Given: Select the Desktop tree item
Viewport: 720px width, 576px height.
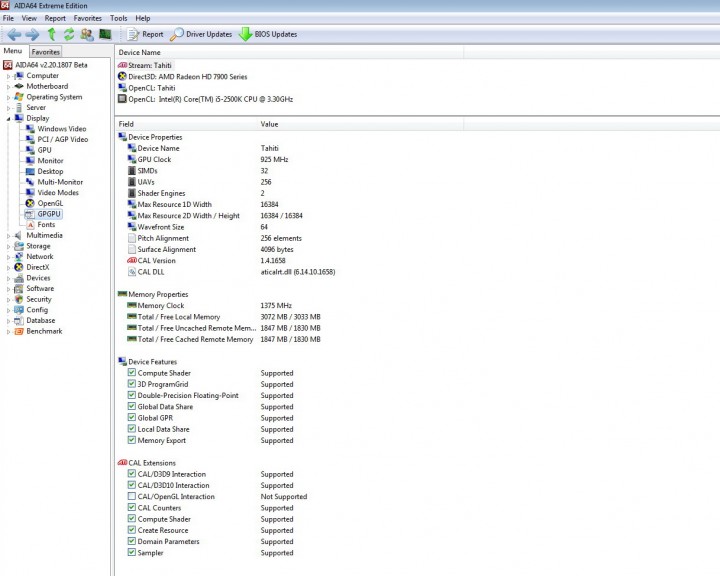Looking at the screenshot, I should pyautogui.click(x=51, y=171).
